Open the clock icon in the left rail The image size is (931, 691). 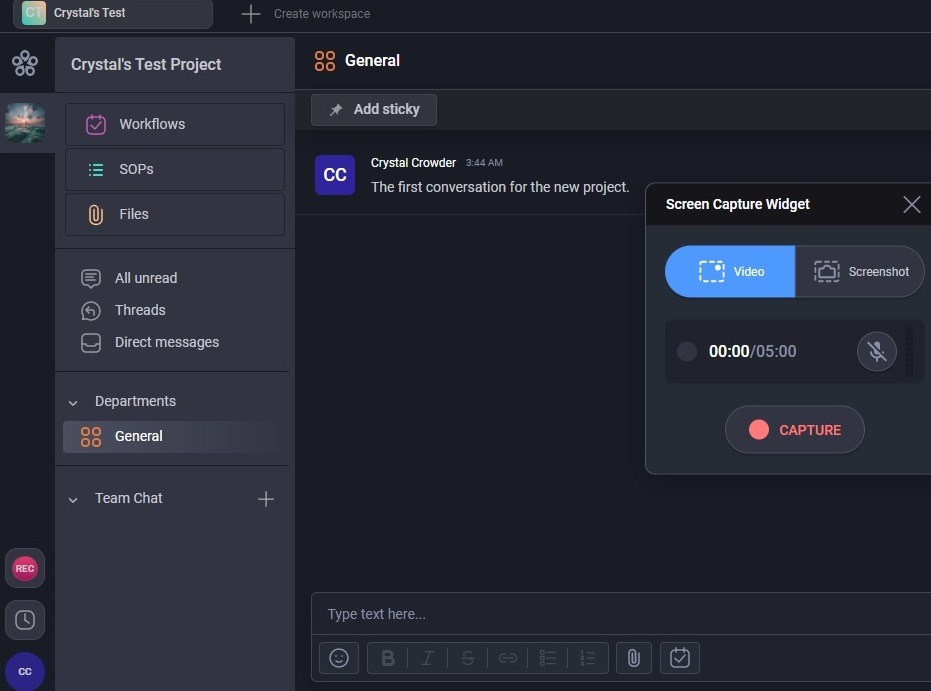pos(25,620)
